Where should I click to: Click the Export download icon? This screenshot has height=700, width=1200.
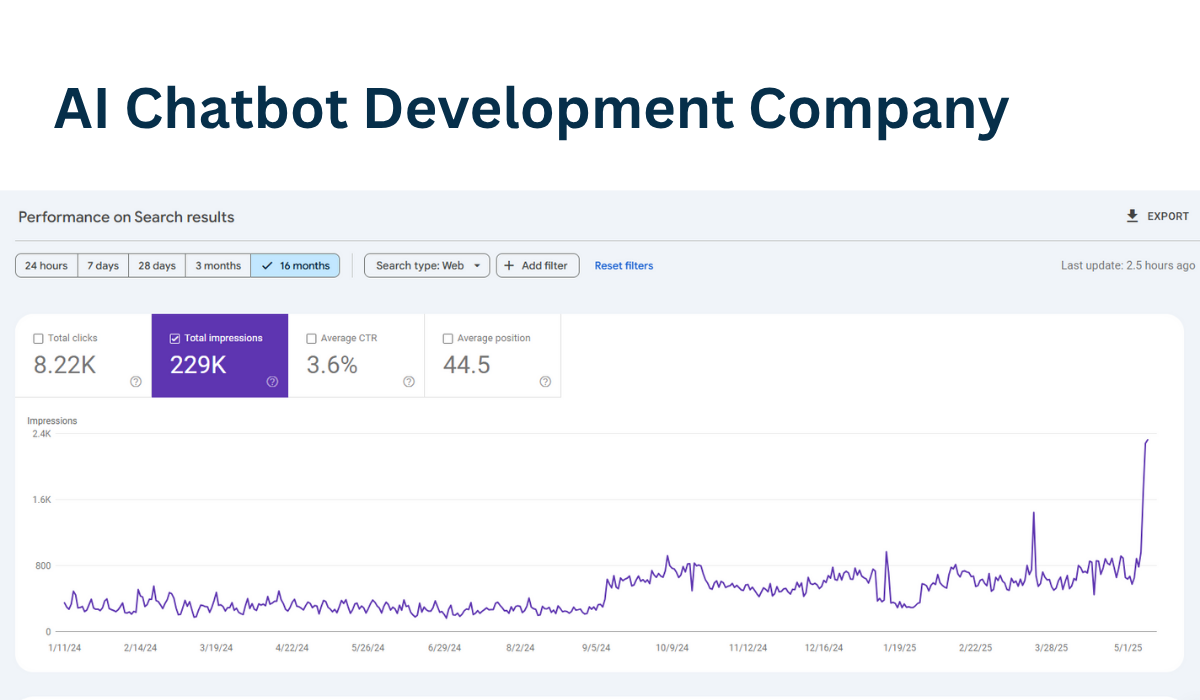1131,216
